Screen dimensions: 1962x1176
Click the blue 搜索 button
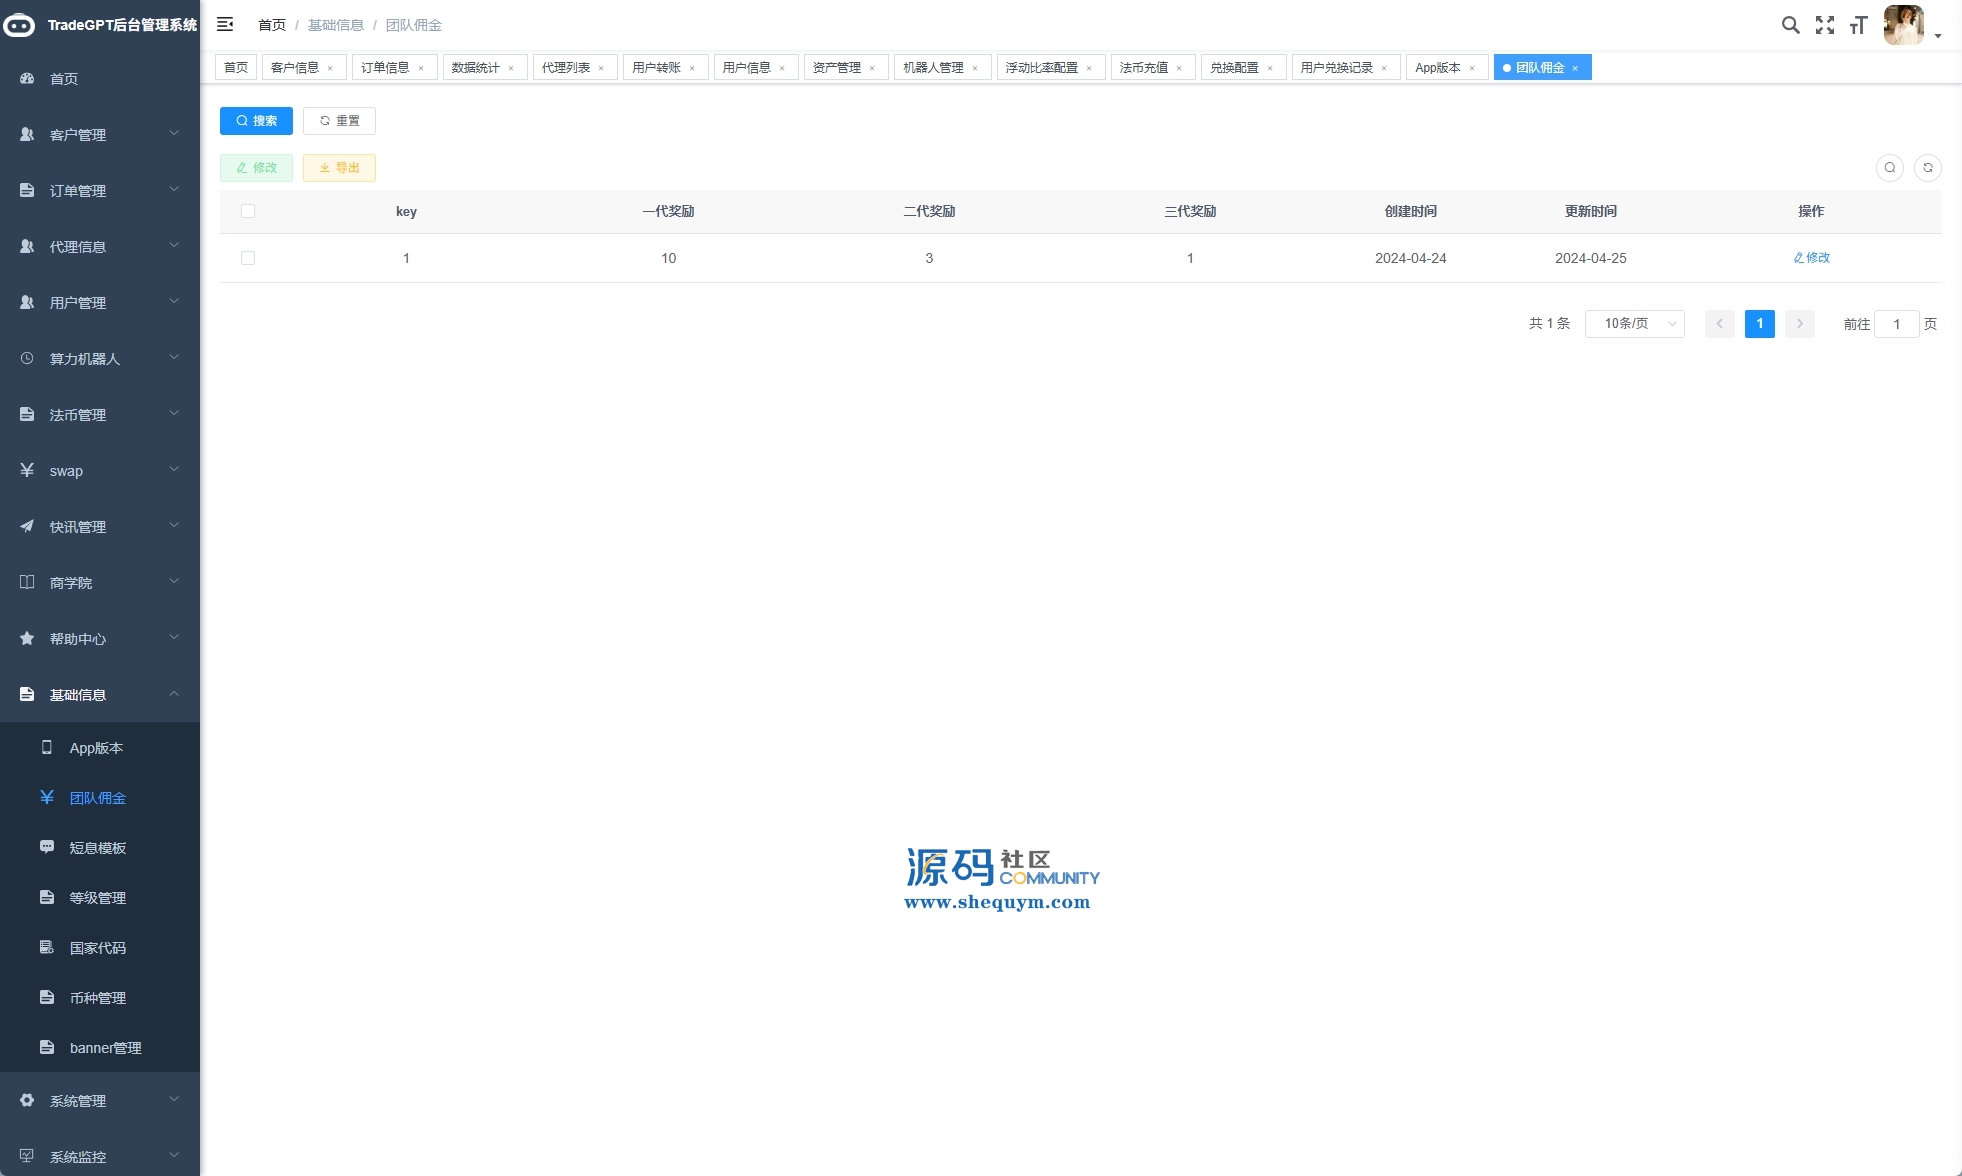coord(256,121)
